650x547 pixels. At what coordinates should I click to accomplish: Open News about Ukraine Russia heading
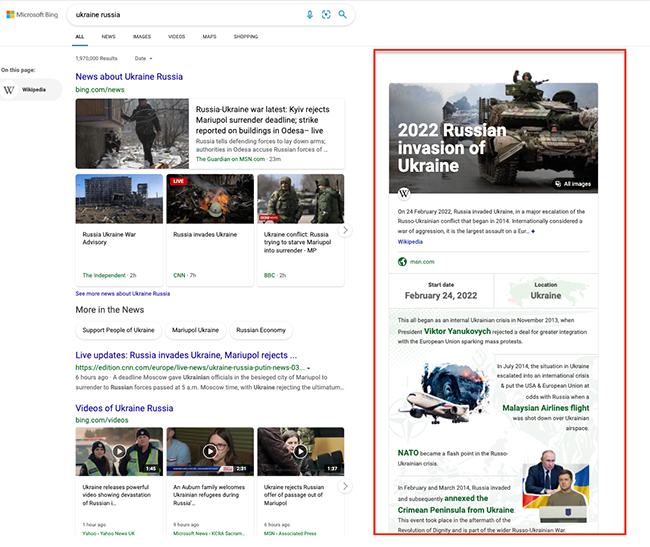[129, 77]
